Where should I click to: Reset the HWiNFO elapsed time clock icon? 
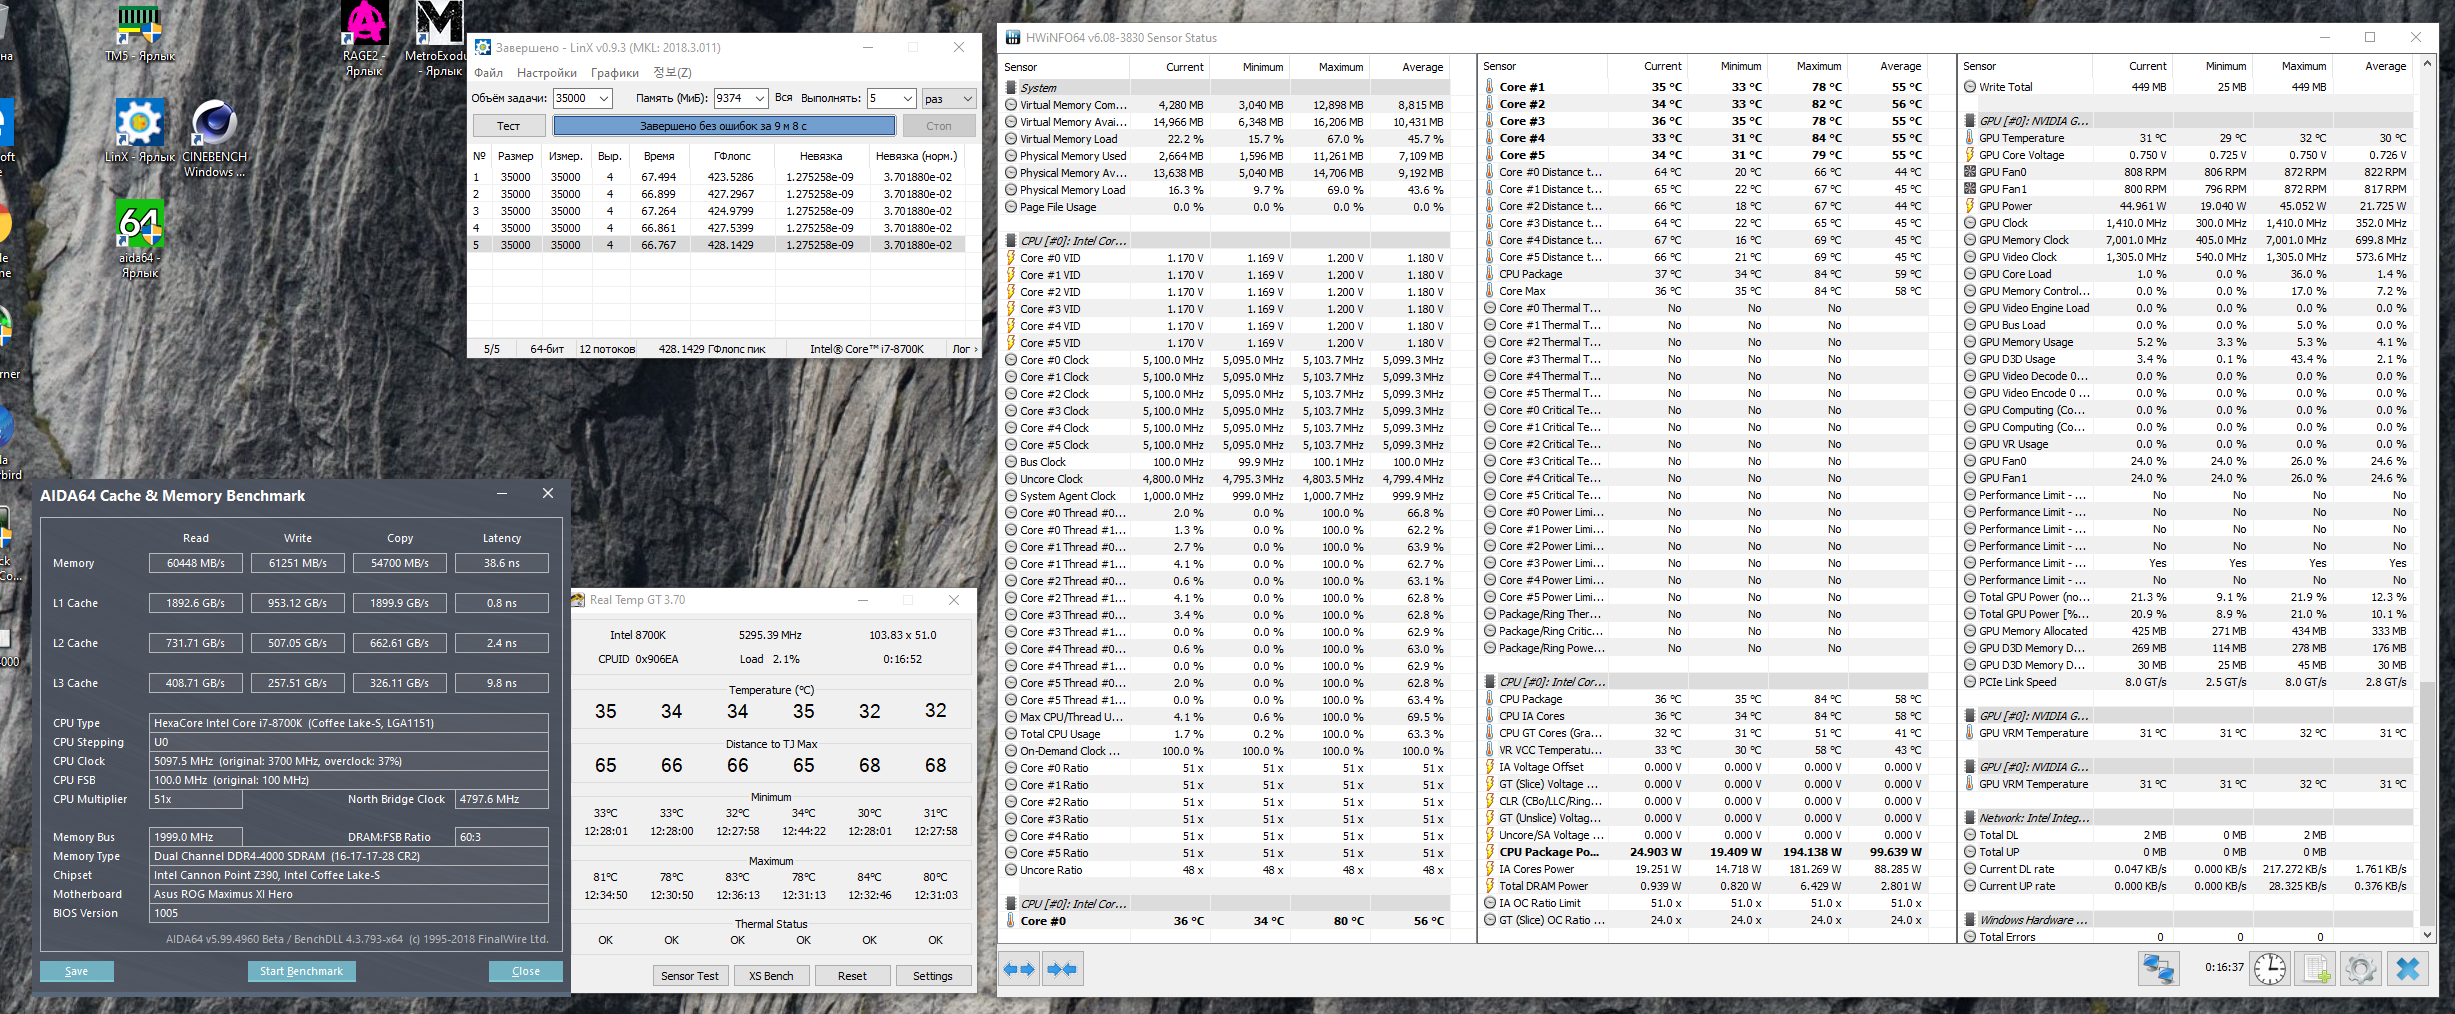pyautogui.click(x=2269, y=969)
